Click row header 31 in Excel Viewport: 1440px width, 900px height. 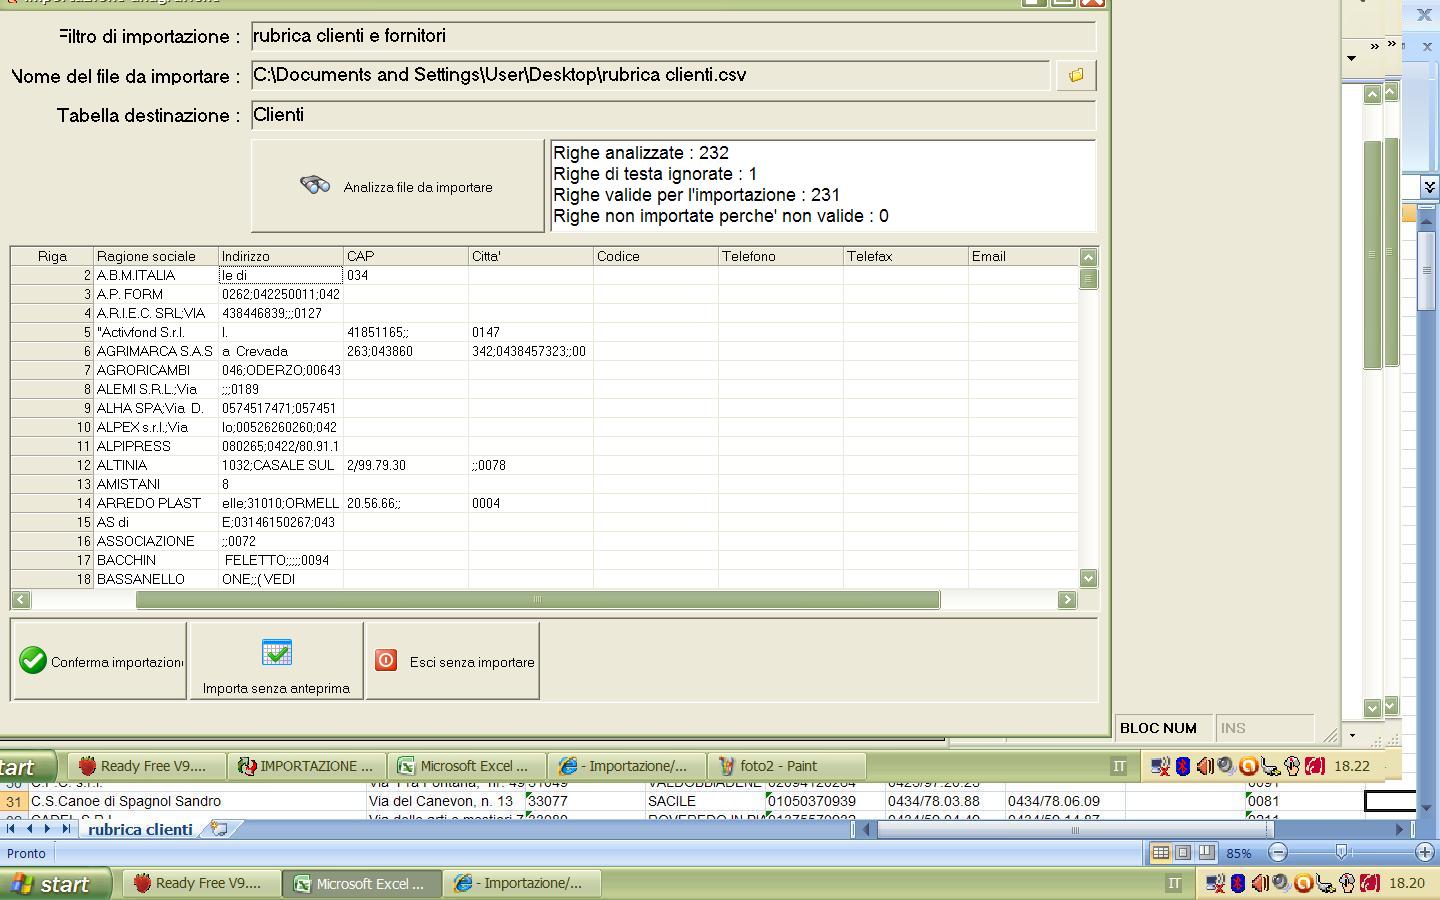pyautogui.click(x=14, y=801)
